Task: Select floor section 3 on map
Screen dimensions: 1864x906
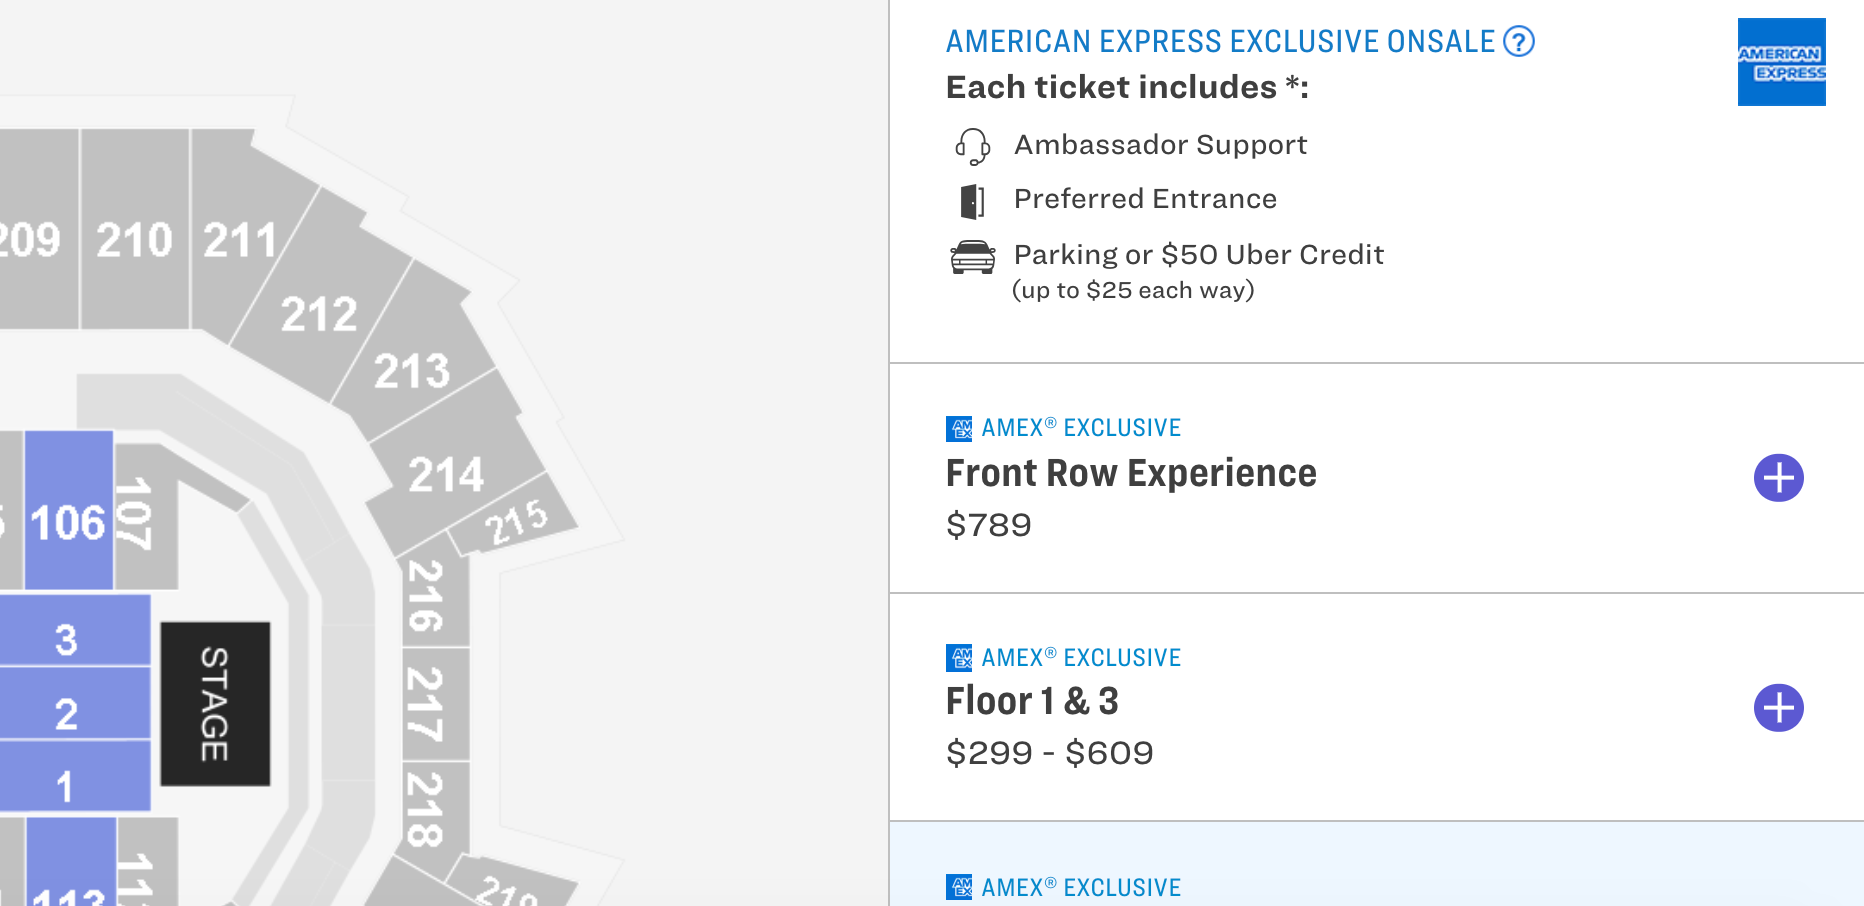Action: tap(72, 630)
